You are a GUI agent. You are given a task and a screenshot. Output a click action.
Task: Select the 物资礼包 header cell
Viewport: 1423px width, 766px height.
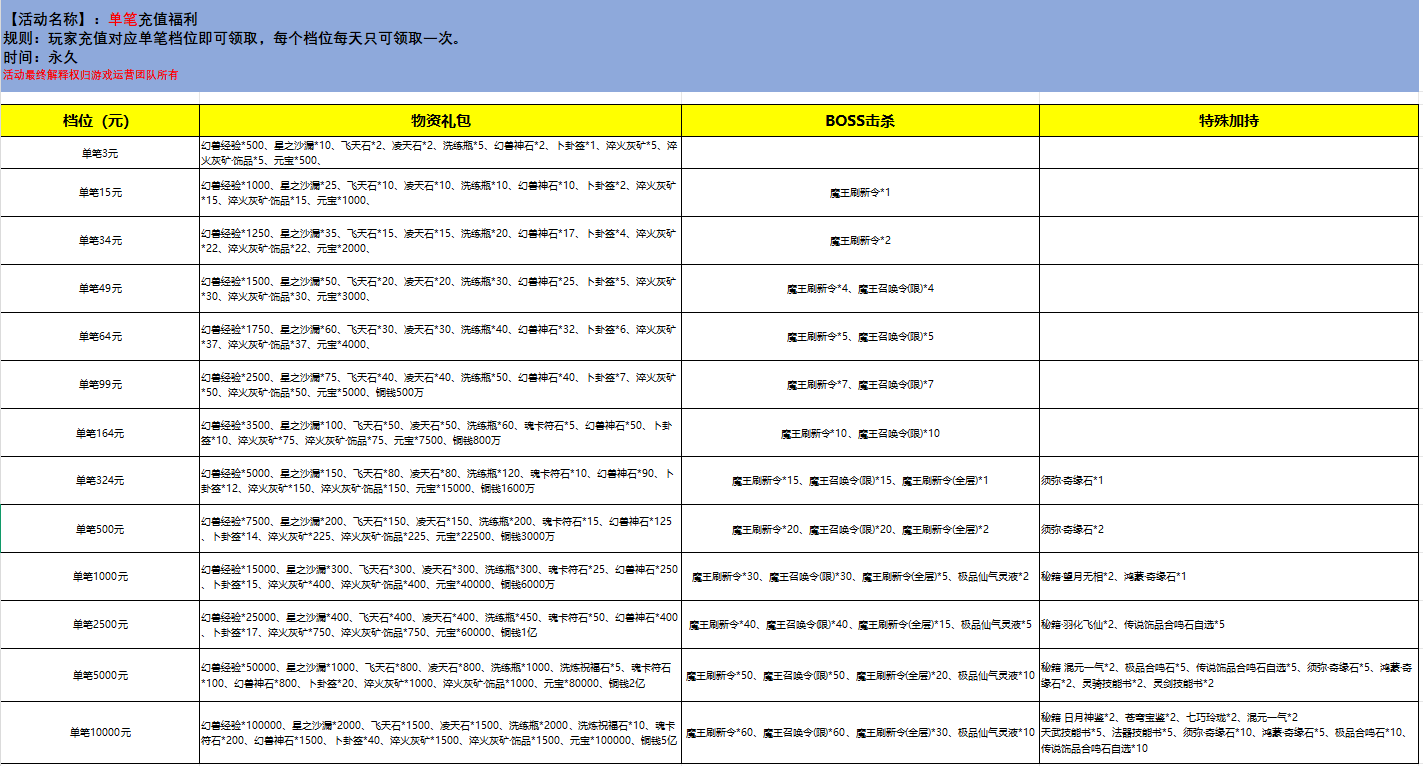(440, 121)
